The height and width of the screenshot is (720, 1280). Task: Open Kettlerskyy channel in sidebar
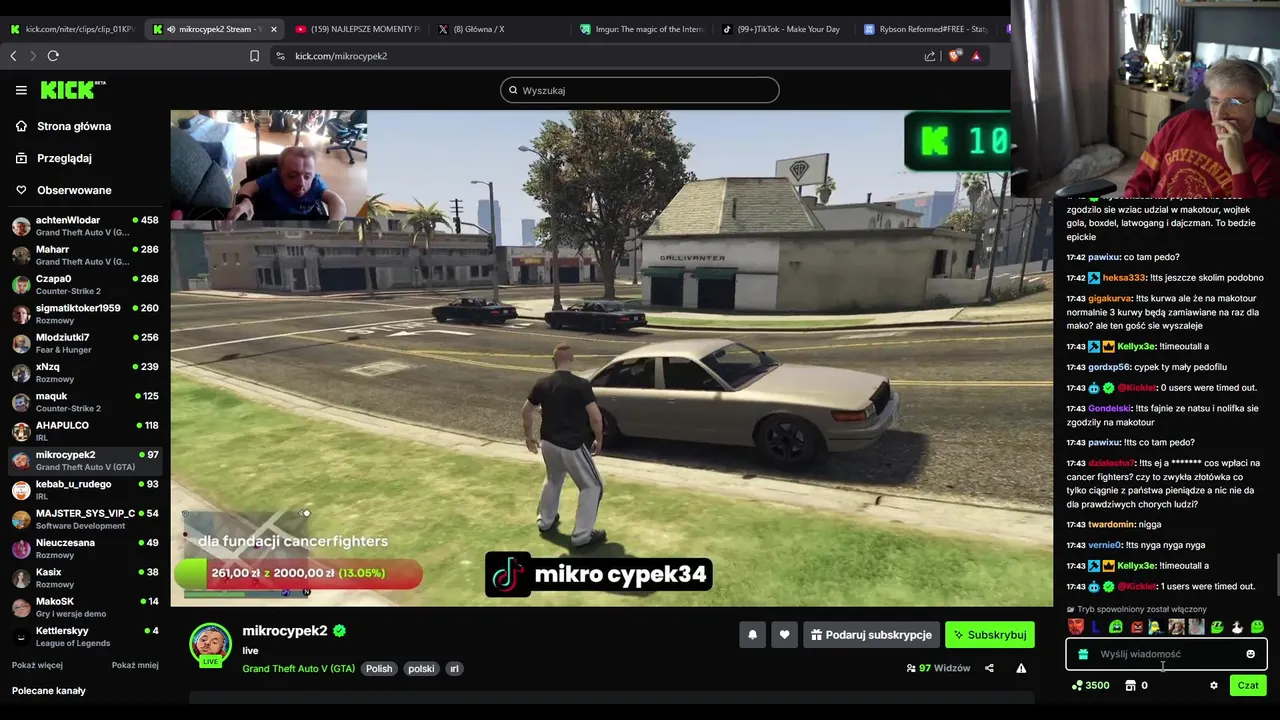[x=85, y=636]
